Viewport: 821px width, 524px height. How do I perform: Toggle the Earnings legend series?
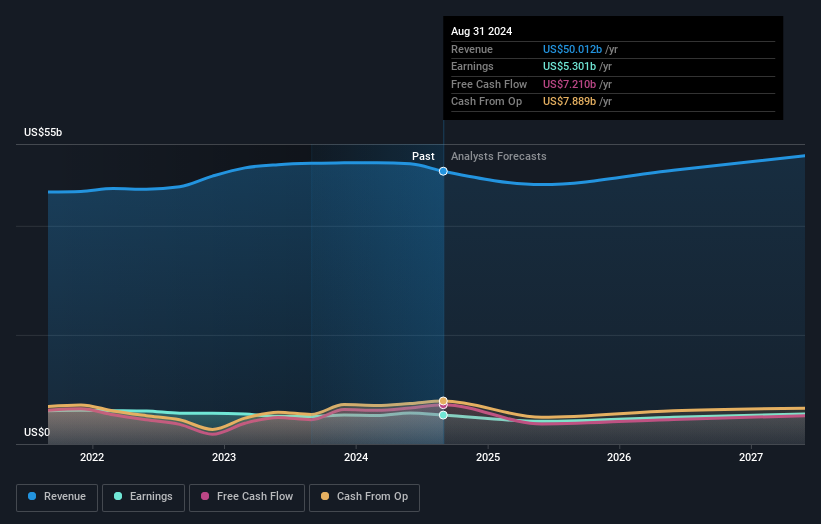coord(143,497)
